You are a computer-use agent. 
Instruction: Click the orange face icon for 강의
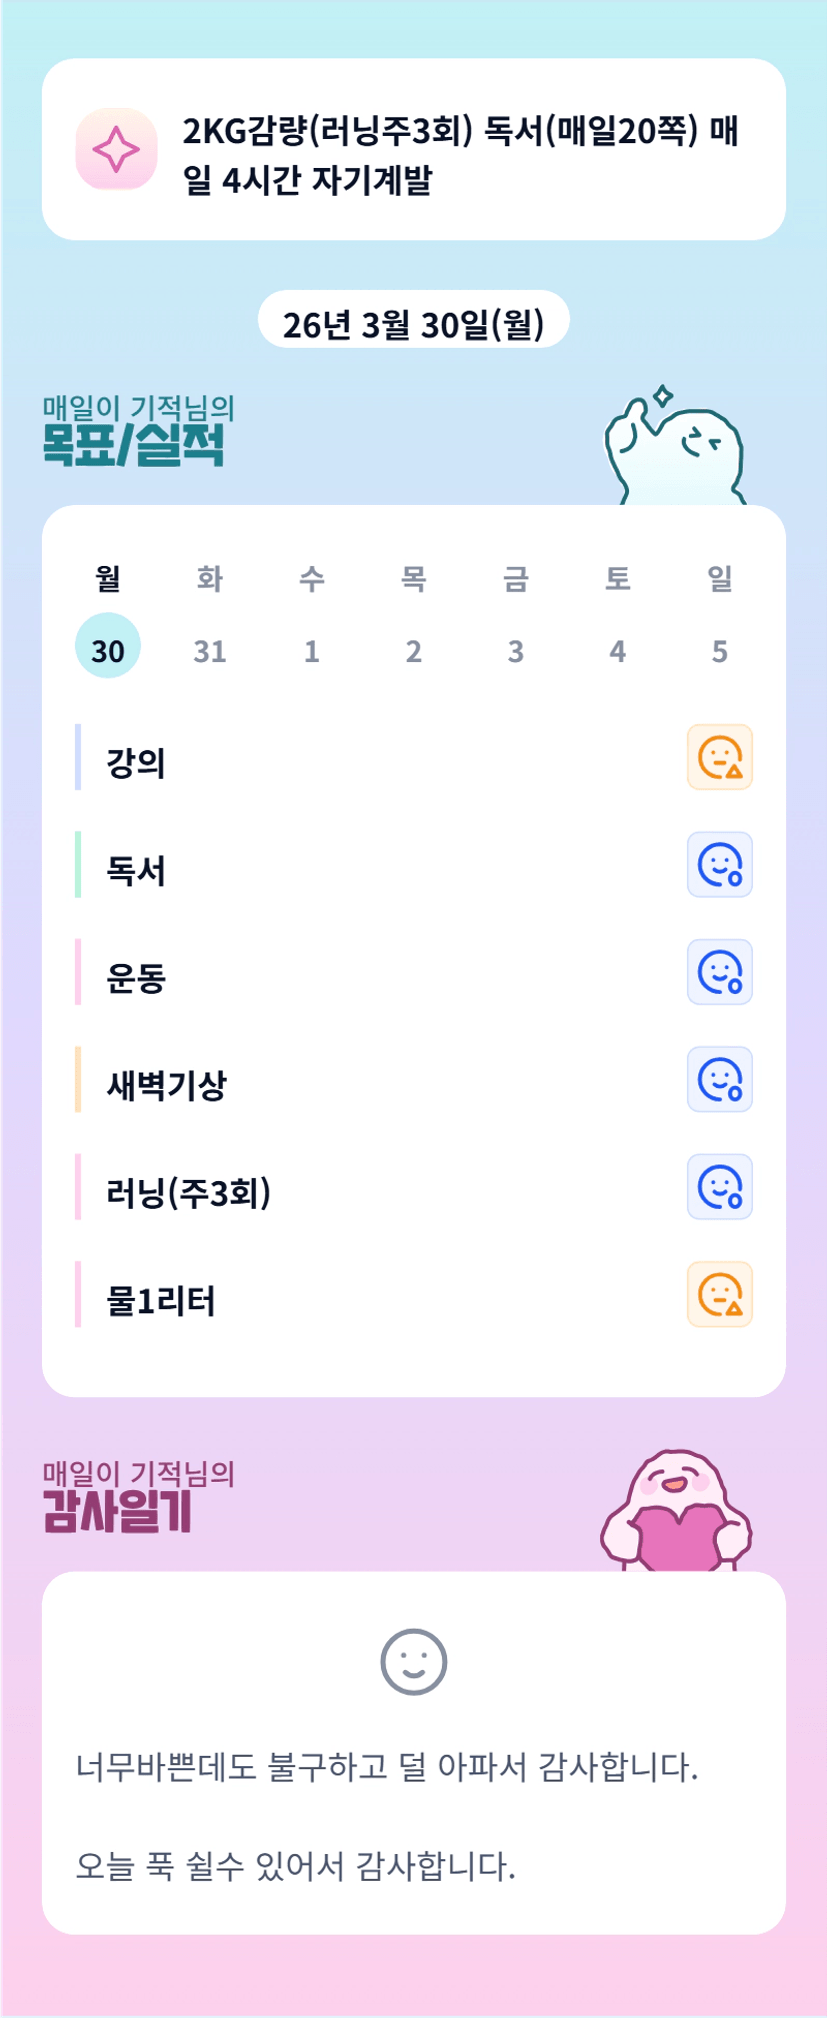(x=719, y=757)
